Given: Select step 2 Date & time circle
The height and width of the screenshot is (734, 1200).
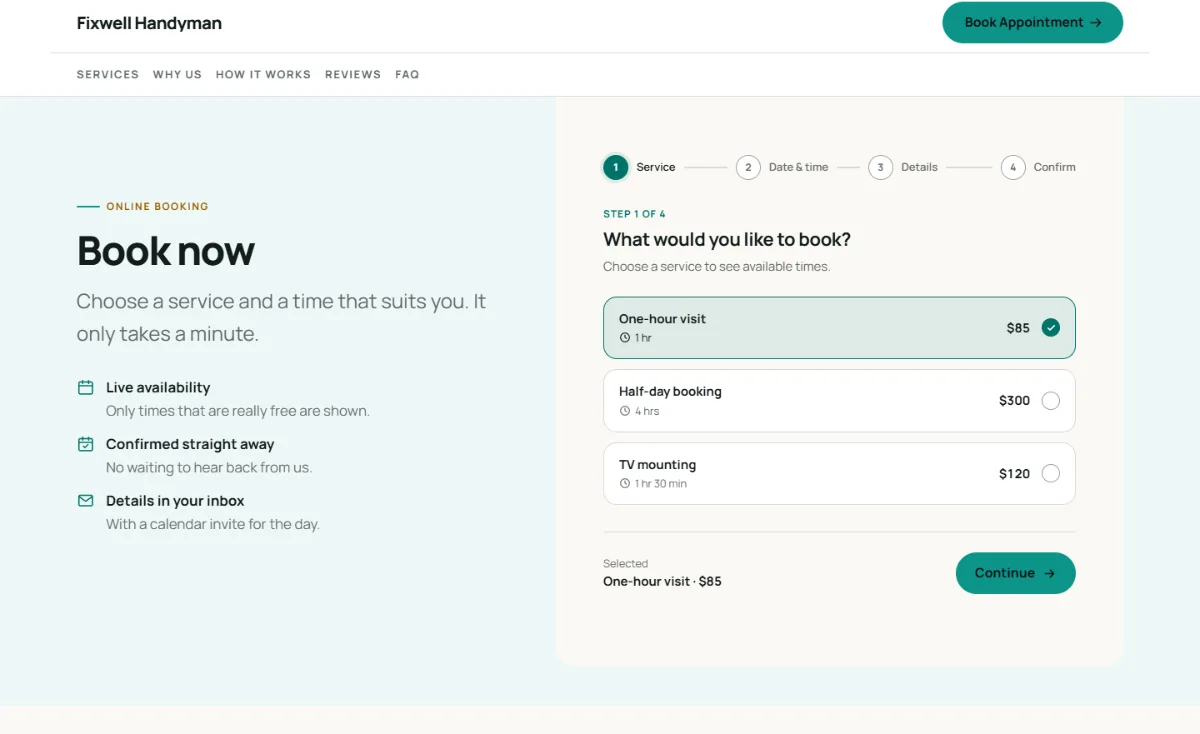Looking at the screenshot, I should coord(748,167).
